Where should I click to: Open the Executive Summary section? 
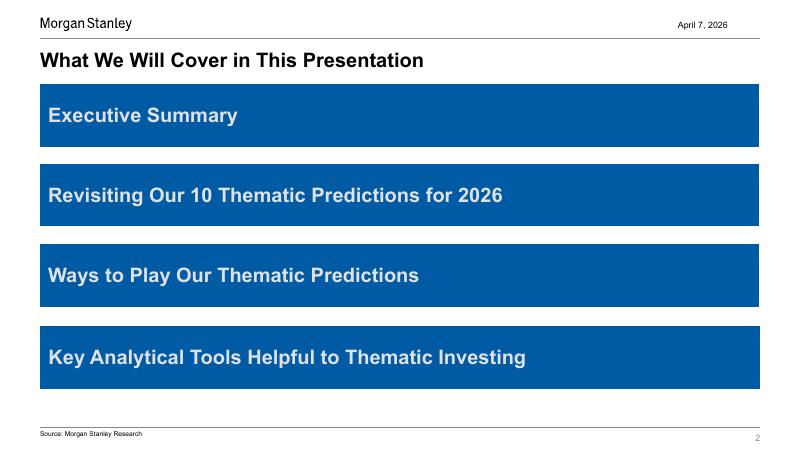click(399, 115)
